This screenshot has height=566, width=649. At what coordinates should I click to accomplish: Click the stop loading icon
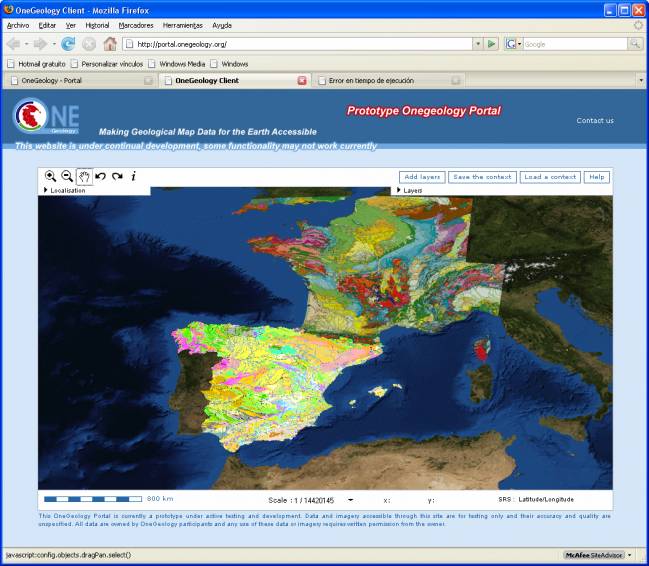pos(89,43)
